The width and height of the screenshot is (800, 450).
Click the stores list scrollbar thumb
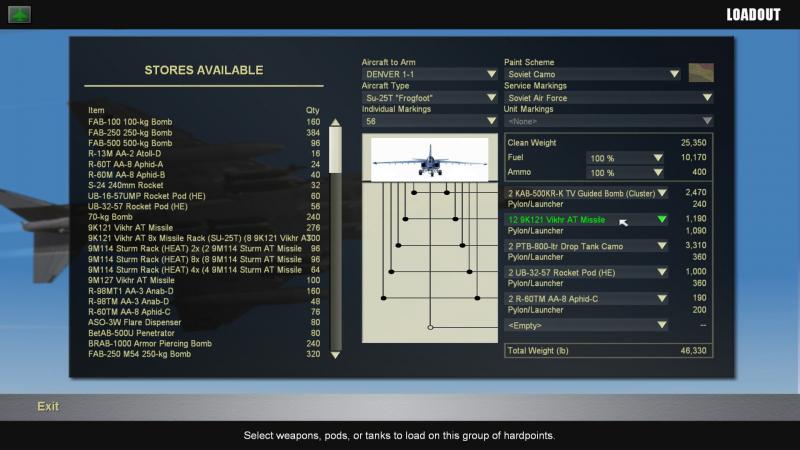click(335, 150)
